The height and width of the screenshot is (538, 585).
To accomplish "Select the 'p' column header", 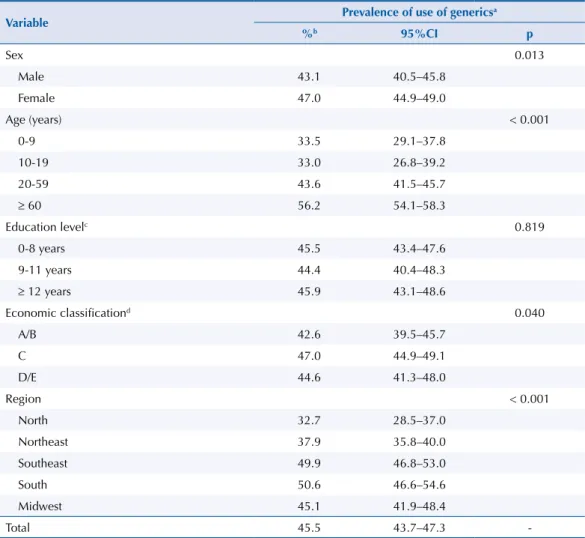I will (529, 35).
